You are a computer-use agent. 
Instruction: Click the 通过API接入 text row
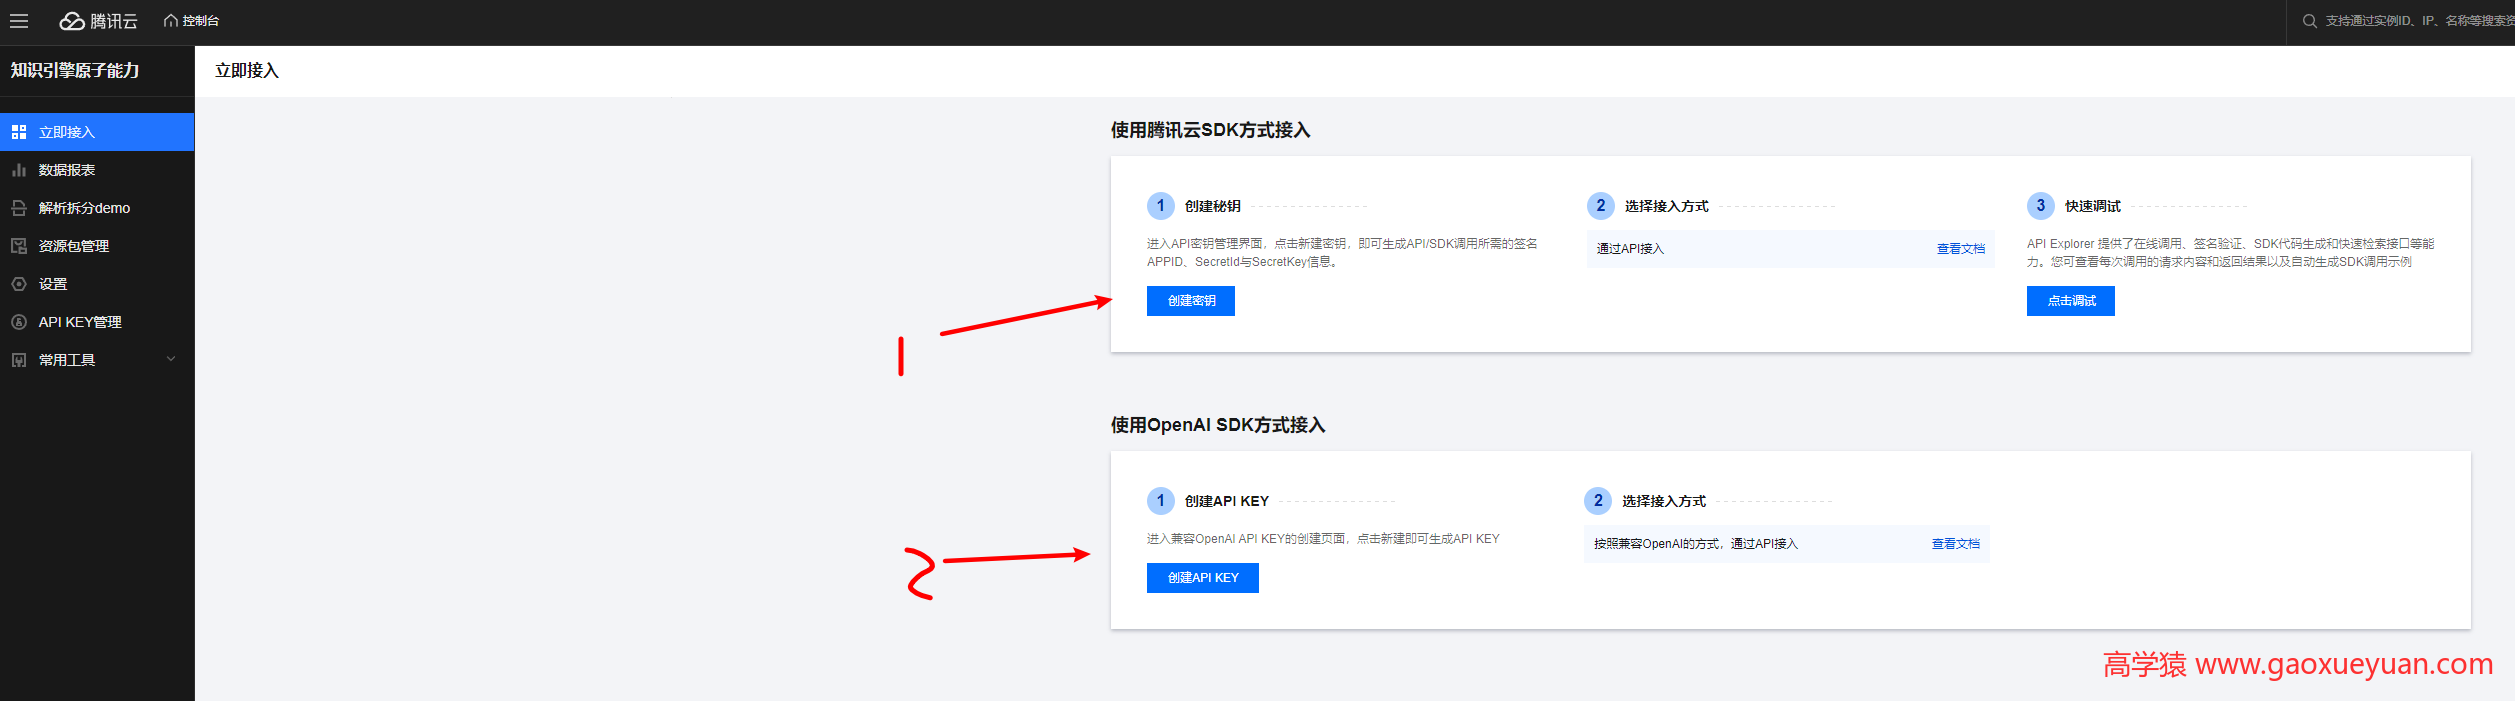tap(1790, 249)
